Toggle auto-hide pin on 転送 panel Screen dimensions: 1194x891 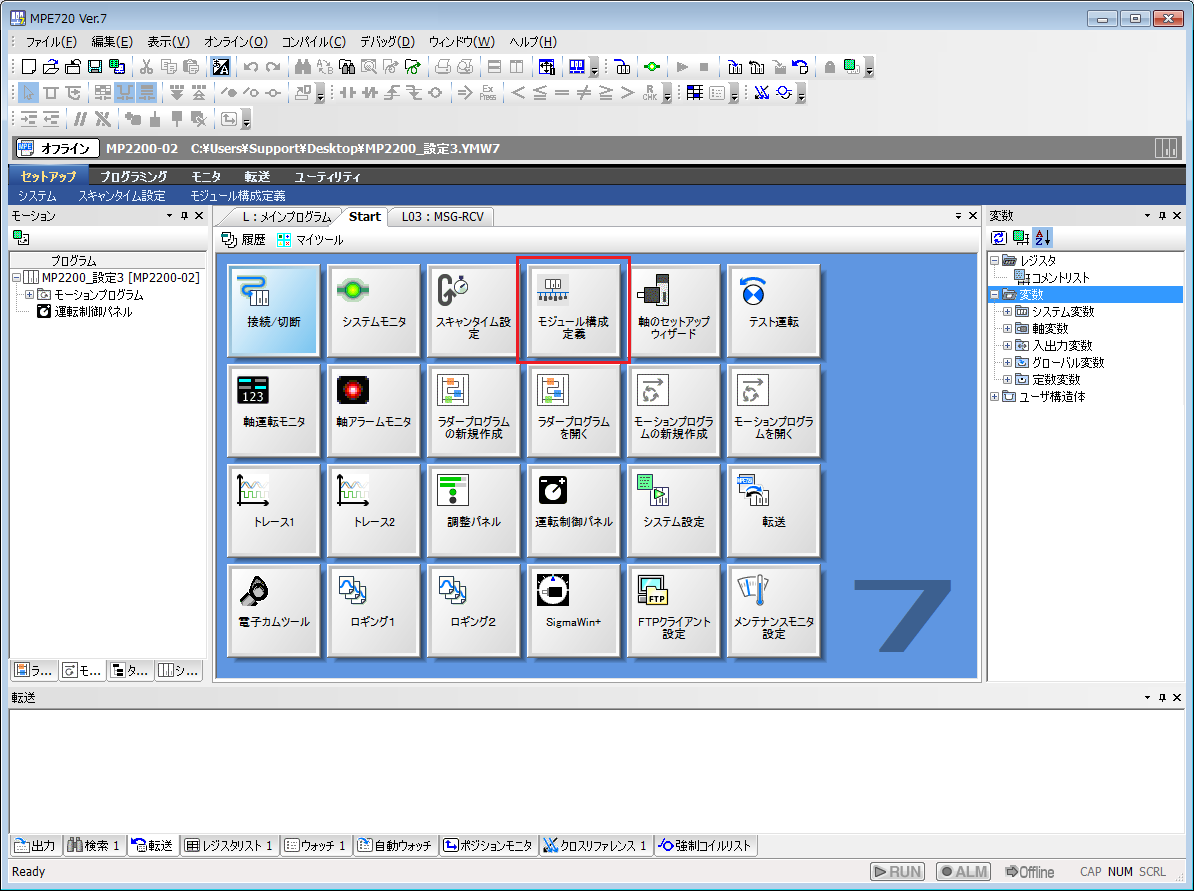tap(1161, 697)
